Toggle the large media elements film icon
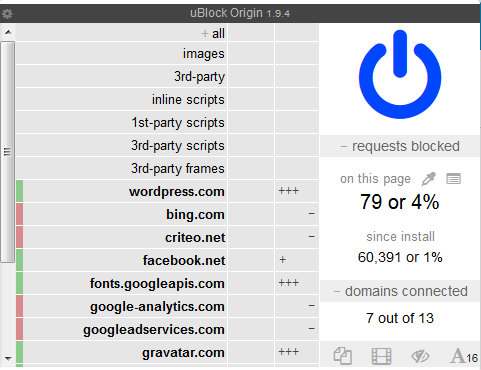The height and width of the screenshot is (370, 481). pyautogui.click(x=381, y=356)
